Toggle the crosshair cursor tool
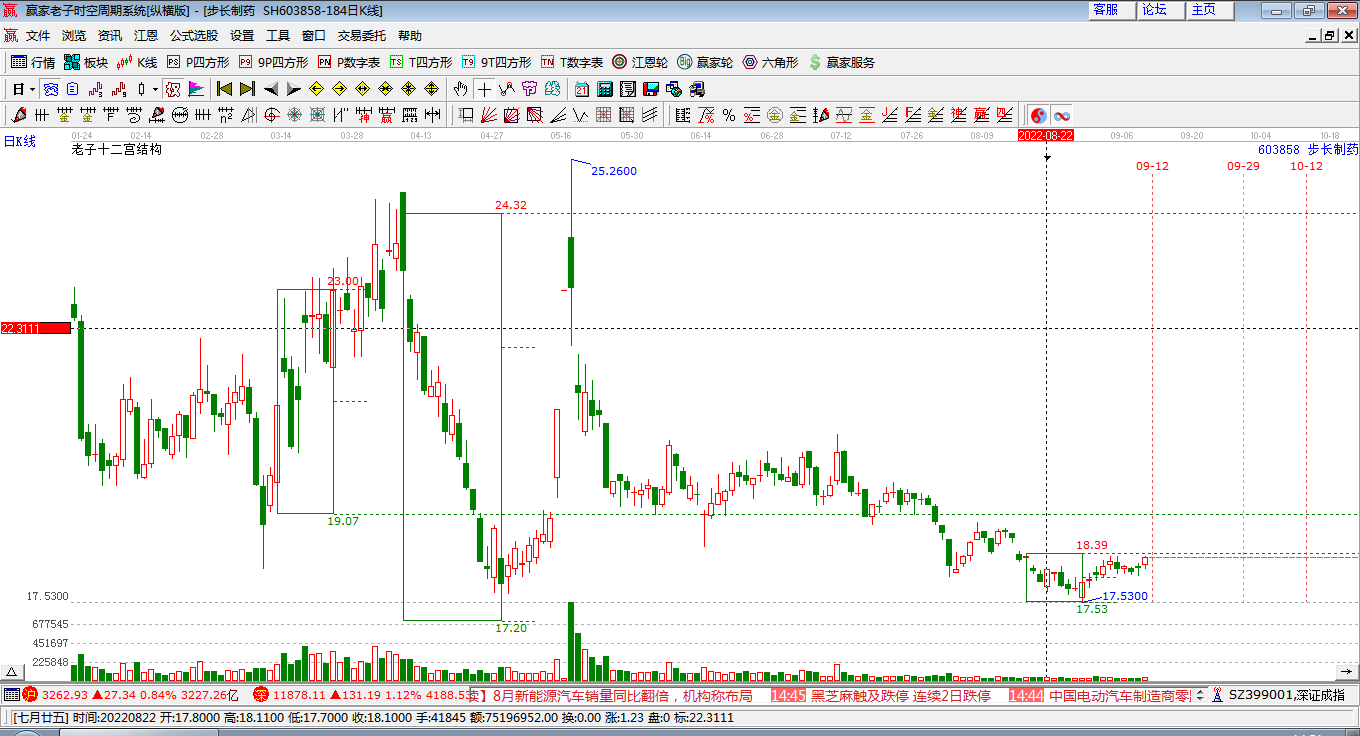The width and height of the screenshot is (1360, 736). pos(484,89)
